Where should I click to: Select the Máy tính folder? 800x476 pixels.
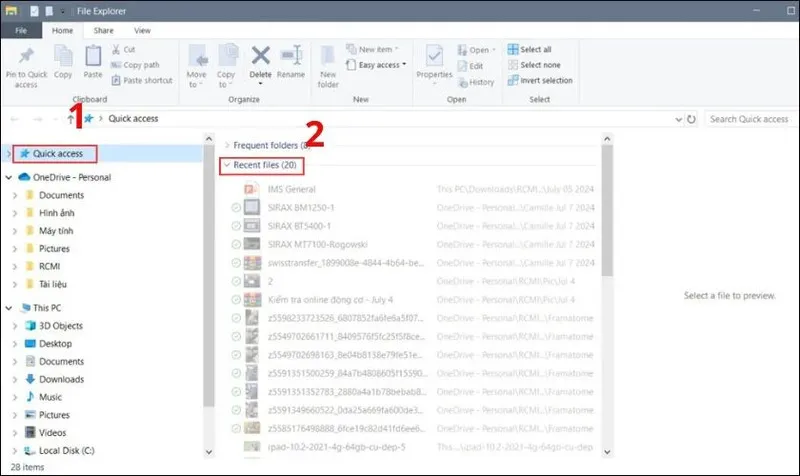click(x=56, y=231)
